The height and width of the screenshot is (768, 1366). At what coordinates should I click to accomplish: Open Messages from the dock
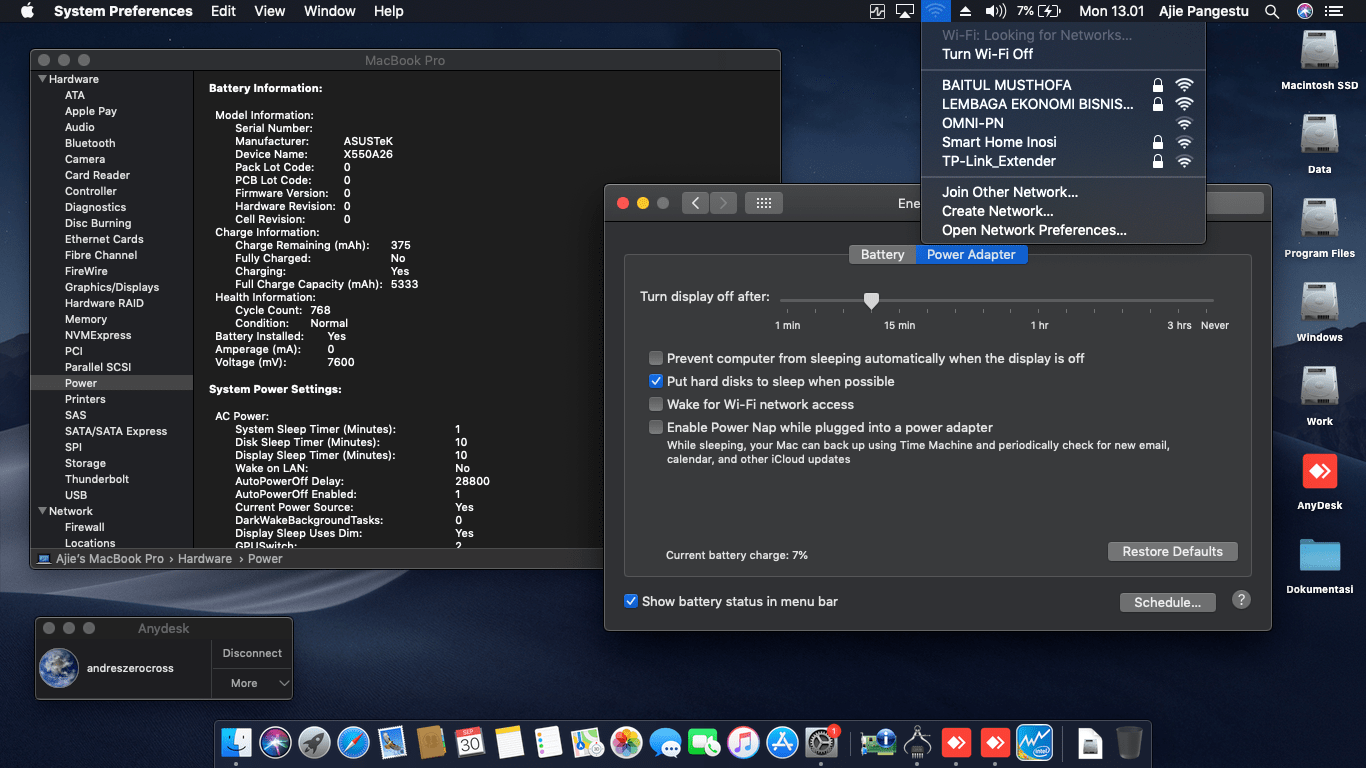coord(665,742)
